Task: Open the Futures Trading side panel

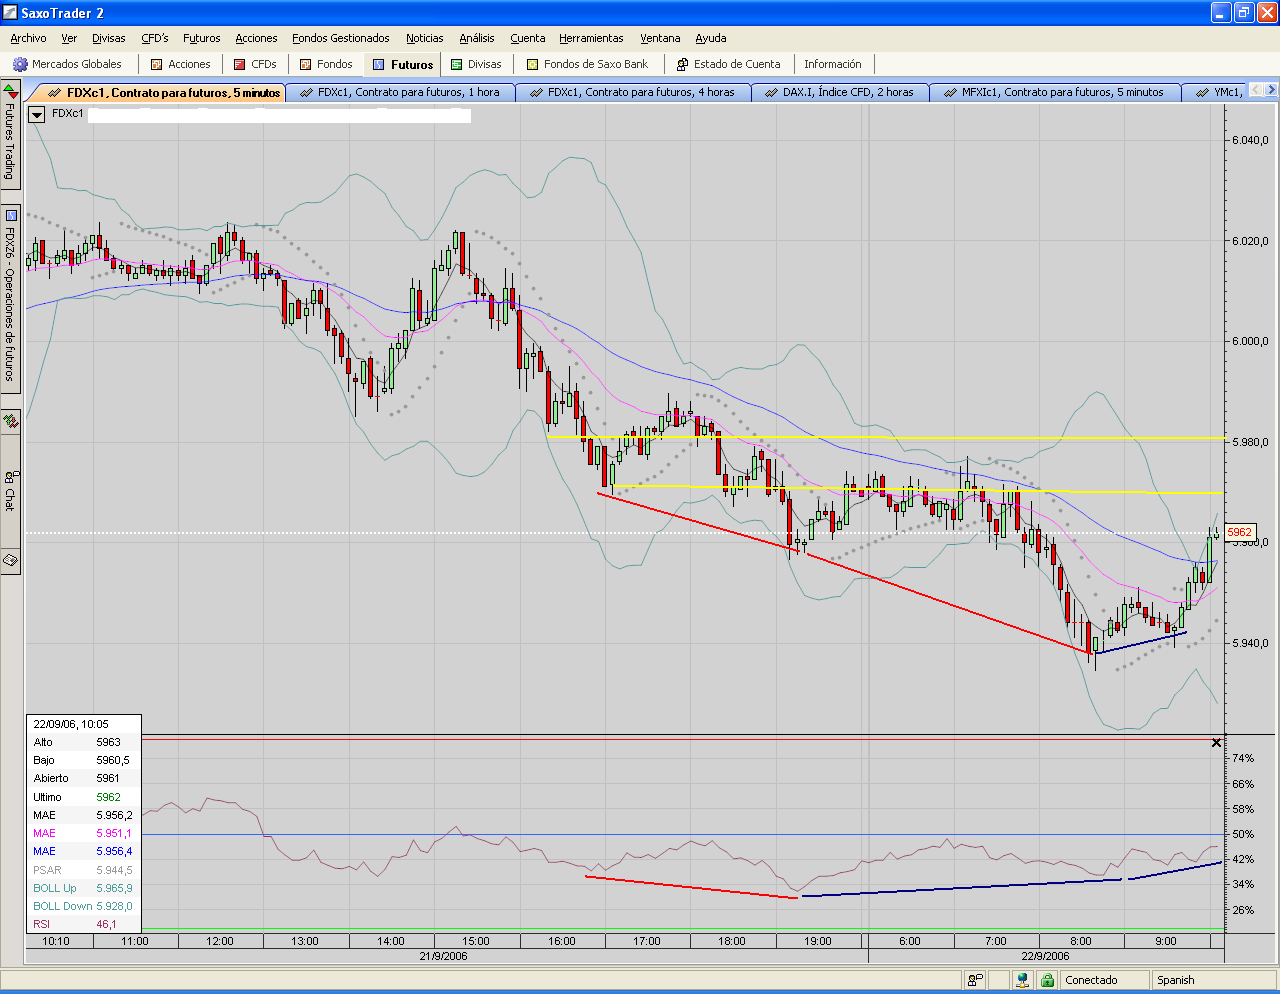Action: (x=10, y=135)
